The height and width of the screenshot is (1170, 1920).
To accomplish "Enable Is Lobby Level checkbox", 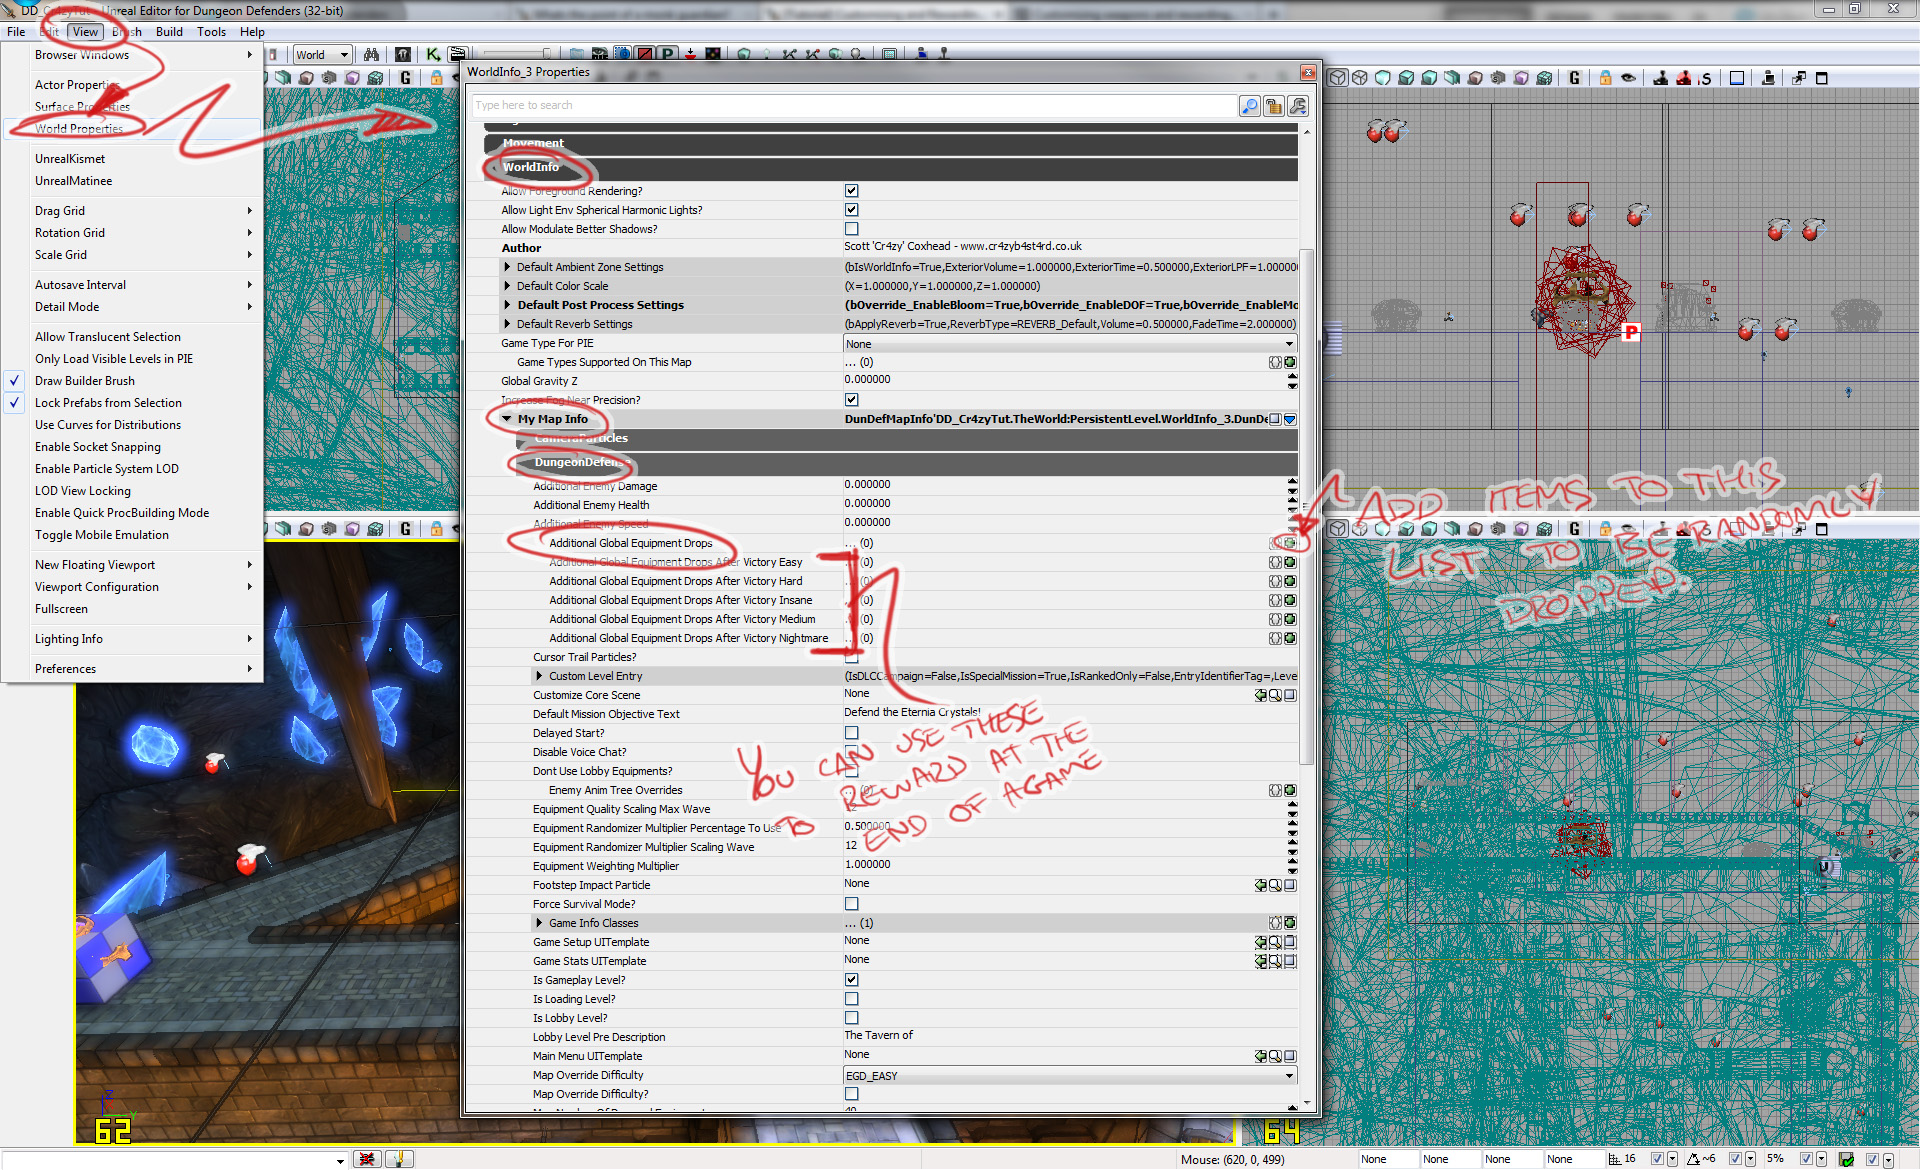I will (851, 1018).
